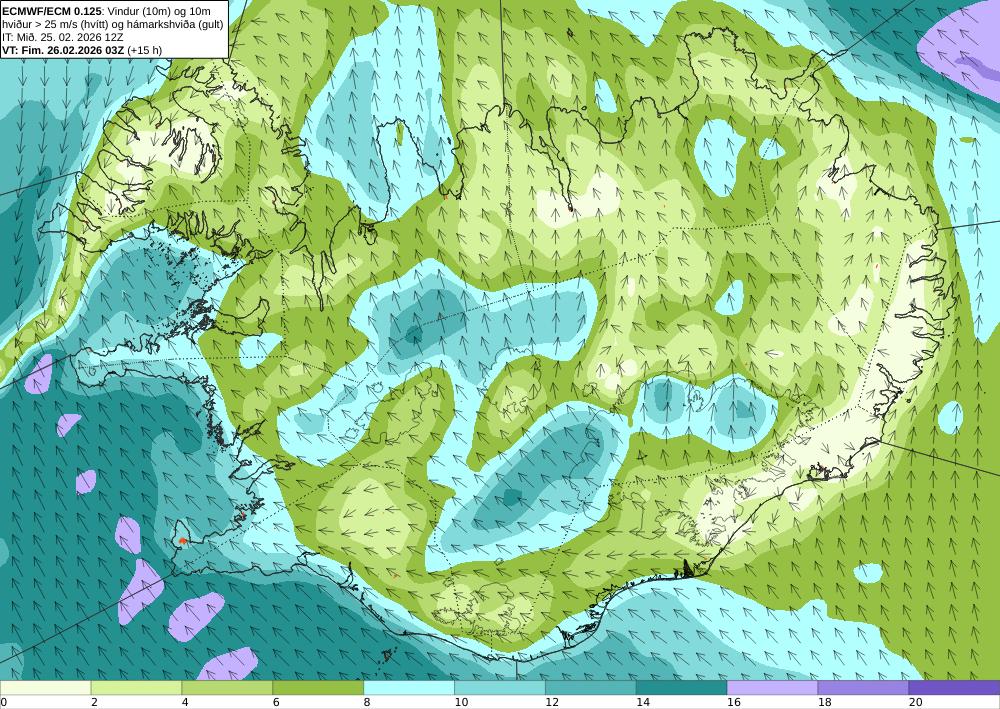Click legend scale label '8'
The image size is (1000, 709).
coord(367,703)
